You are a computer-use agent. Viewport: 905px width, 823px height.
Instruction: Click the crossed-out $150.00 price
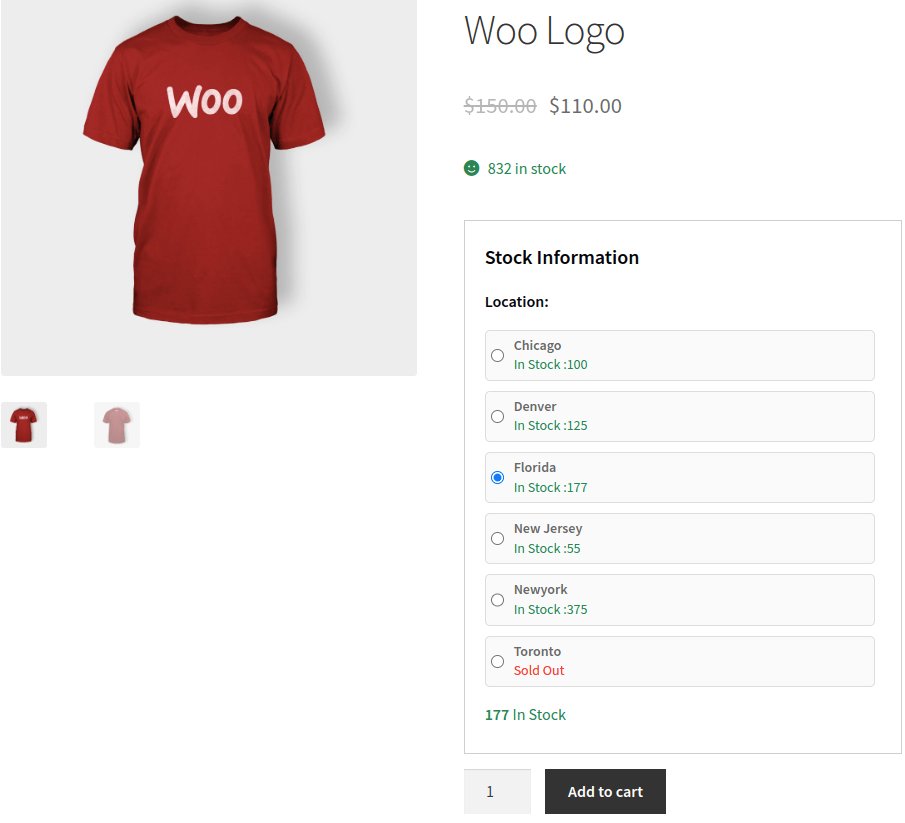[x=500, y=106]
